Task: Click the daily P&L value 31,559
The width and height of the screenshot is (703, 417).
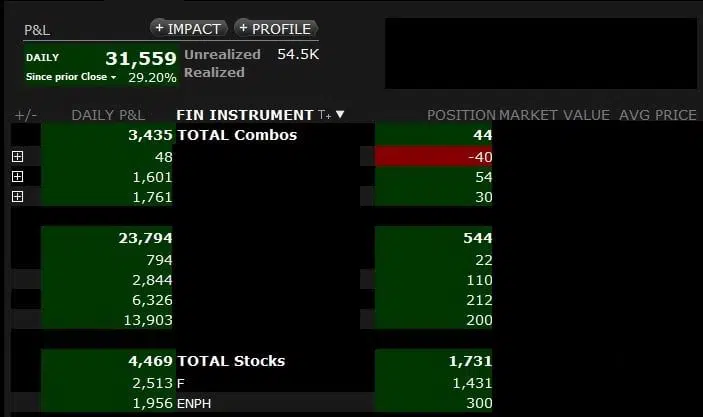Action: pos(141,58)
